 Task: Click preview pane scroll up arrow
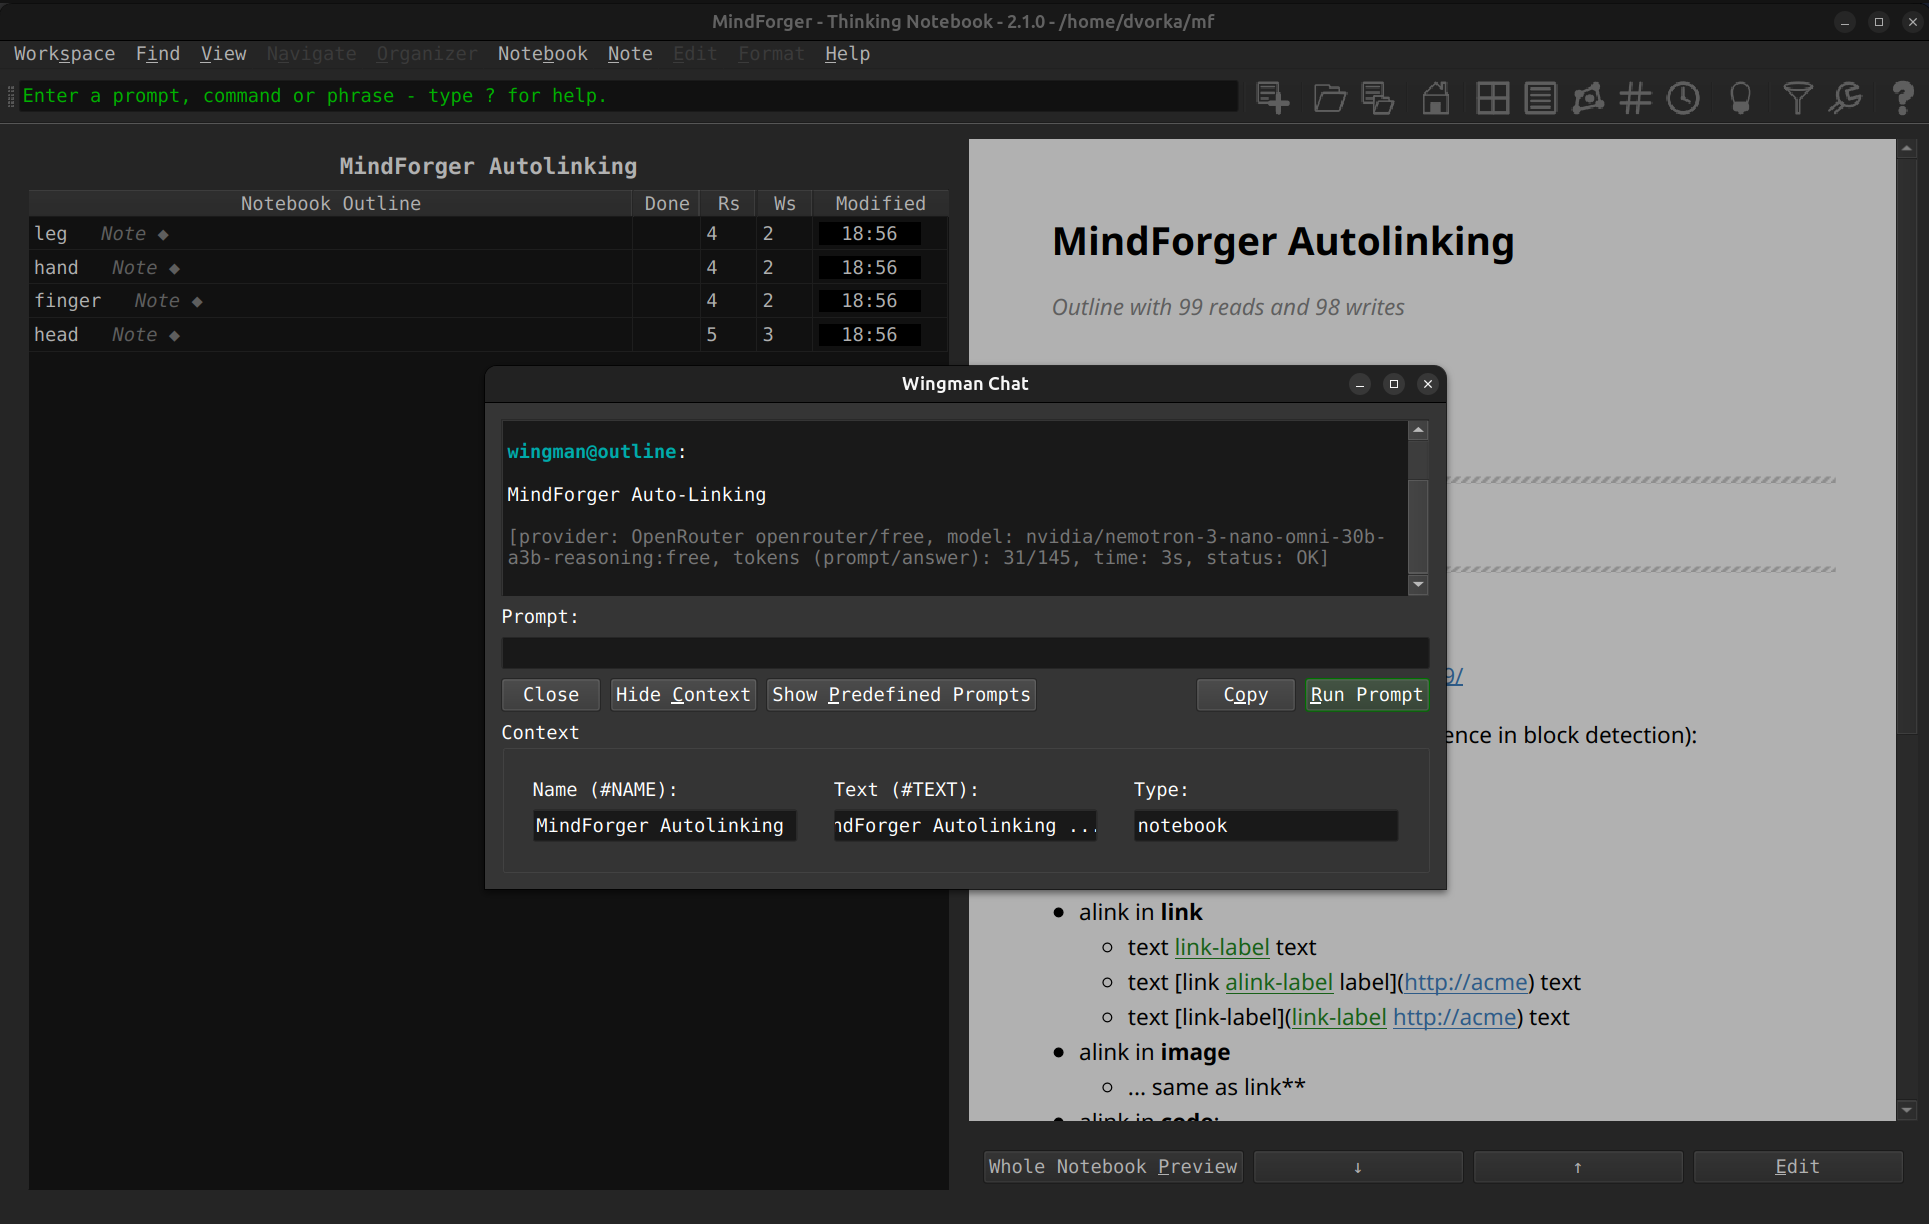1907,149
